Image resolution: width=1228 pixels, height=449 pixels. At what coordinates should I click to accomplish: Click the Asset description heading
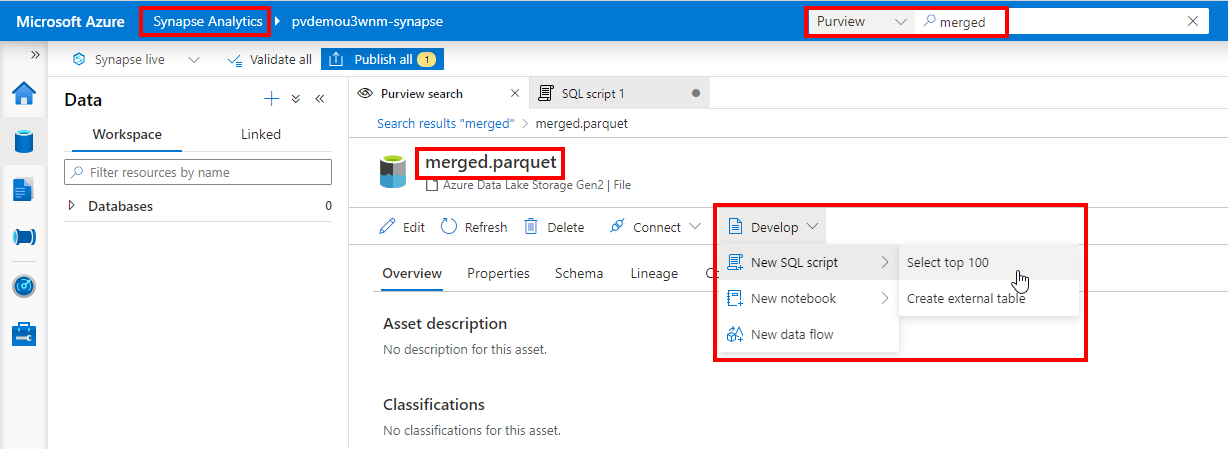[445, 323]
